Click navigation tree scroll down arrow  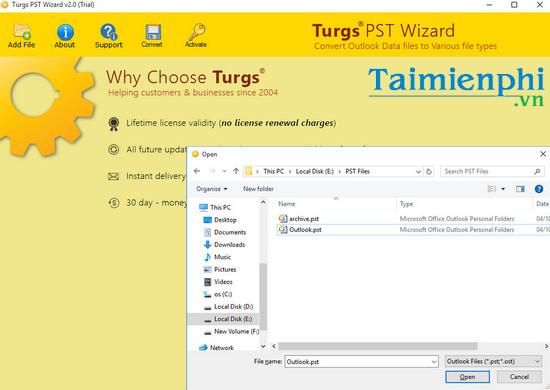click(263, 346)
